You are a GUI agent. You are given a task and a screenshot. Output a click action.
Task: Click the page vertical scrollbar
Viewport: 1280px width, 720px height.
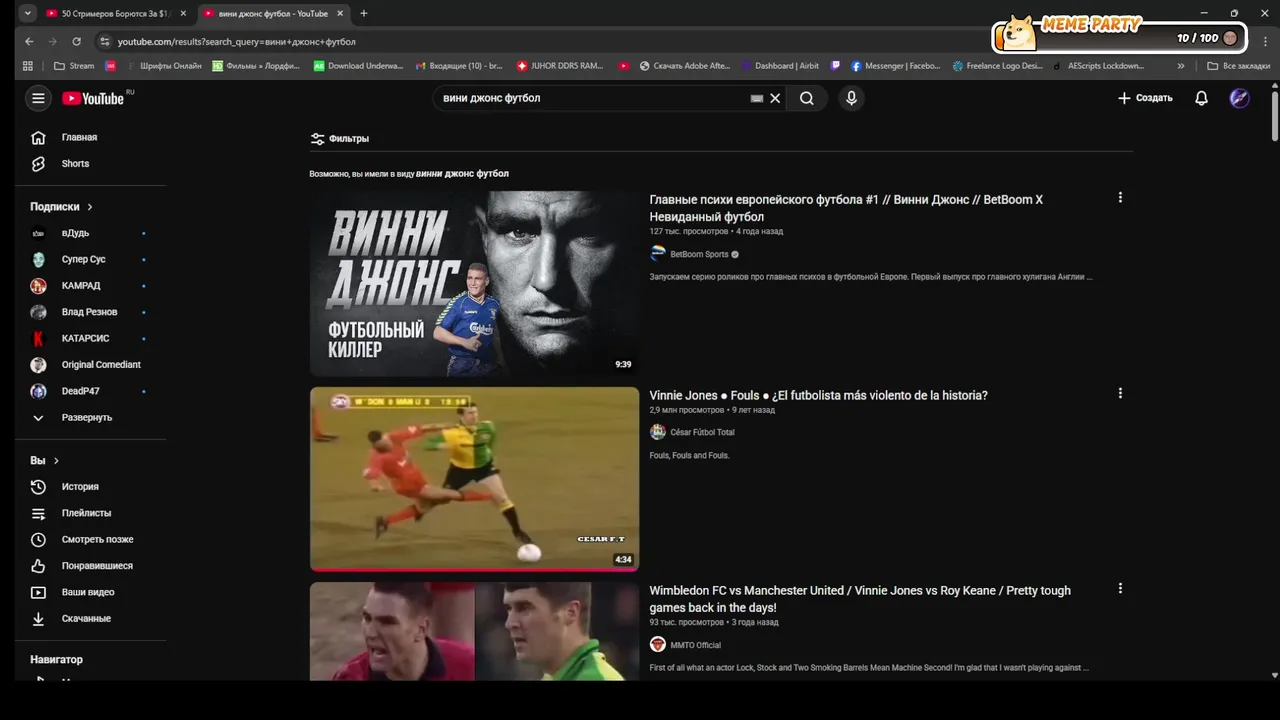tap(1274, 118)
